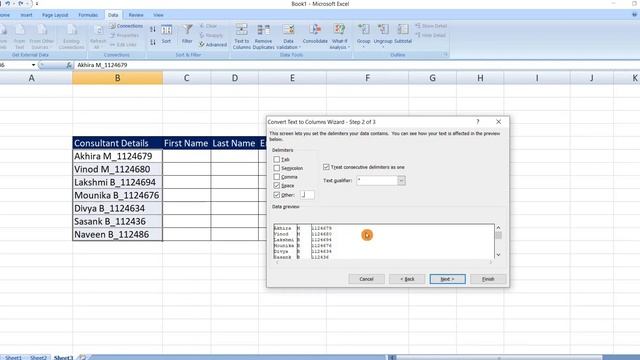The image size is (640, 360).
Task: Switch to the Formulas tab
Action: (88, 15)
